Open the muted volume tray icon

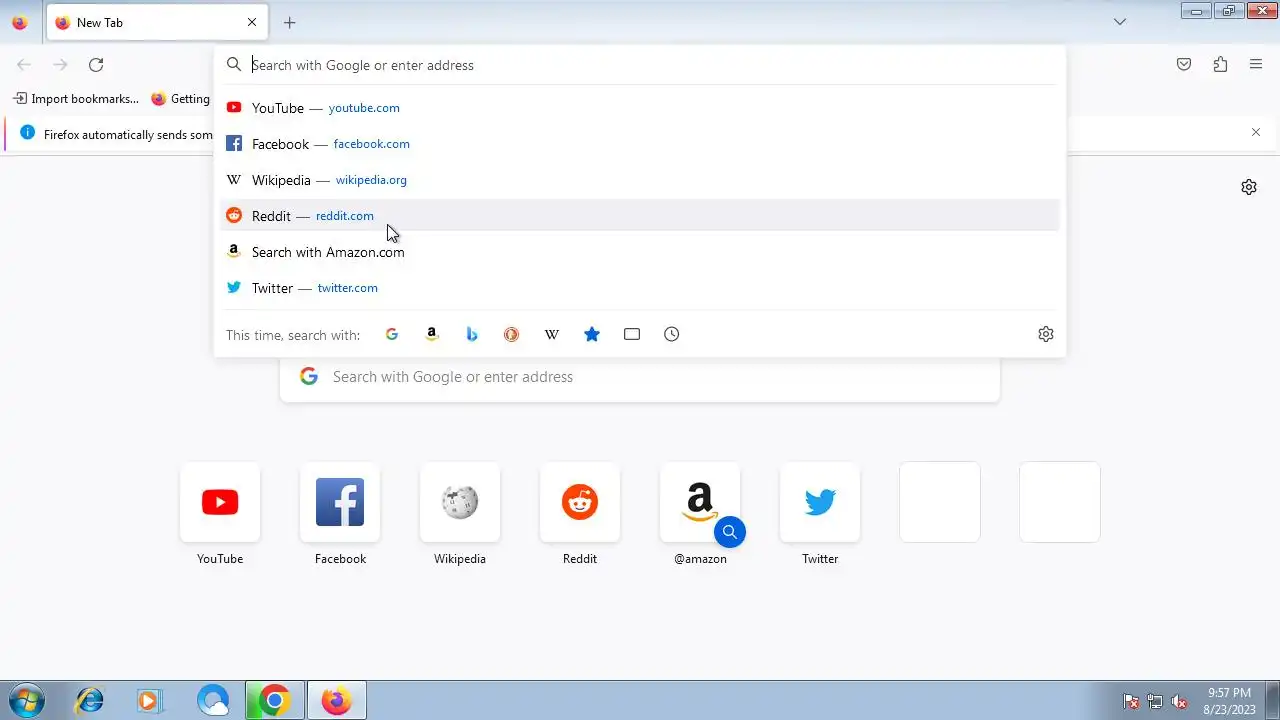click(1179, 701)
